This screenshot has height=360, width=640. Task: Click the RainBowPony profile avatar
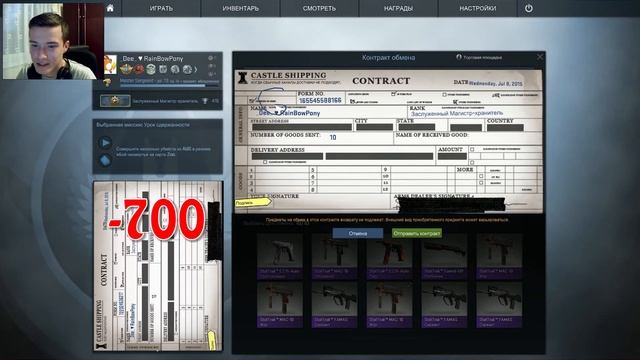[110, 65]
